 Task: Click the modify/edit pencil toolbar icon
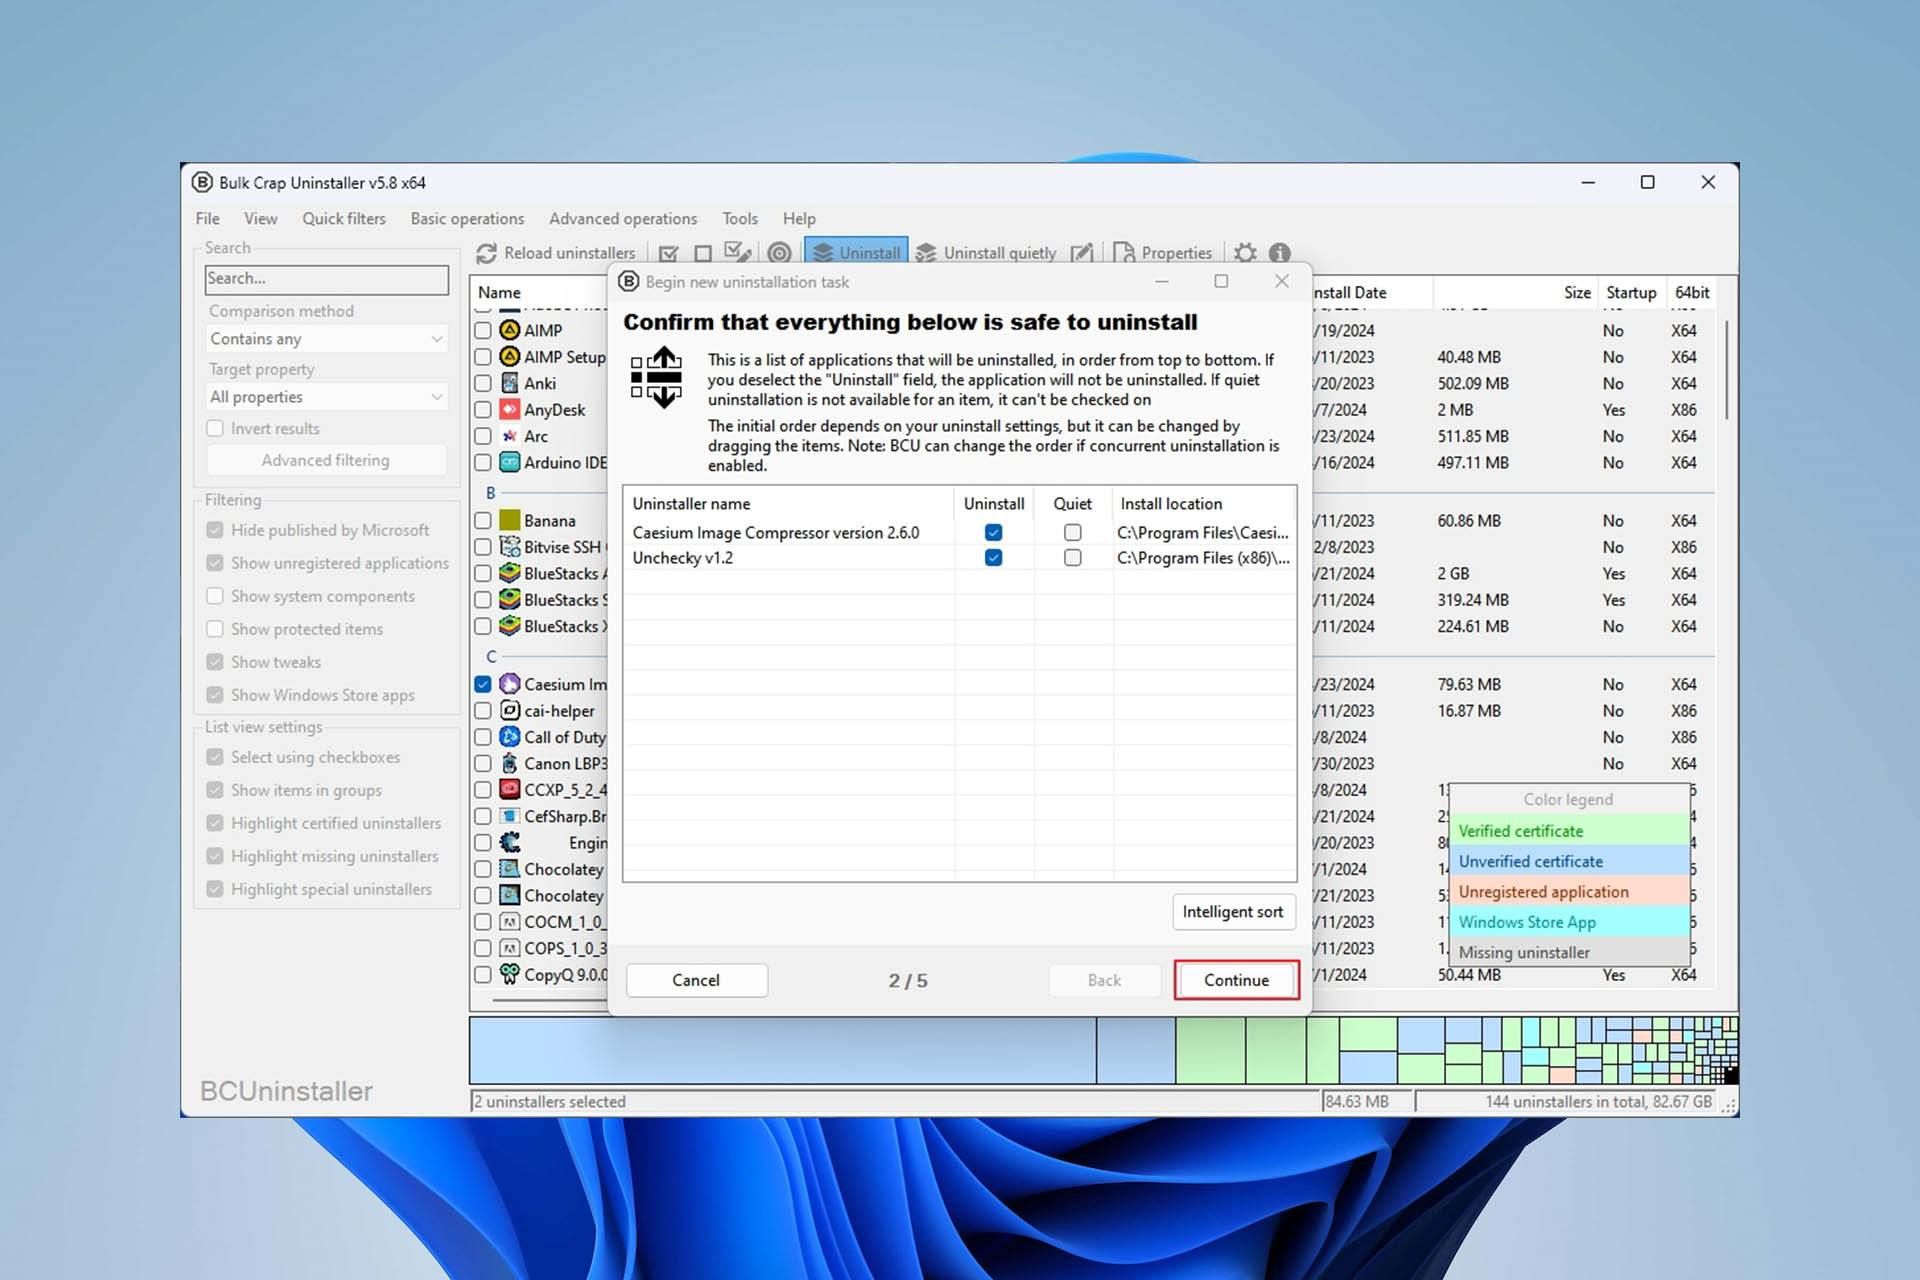1081,253
